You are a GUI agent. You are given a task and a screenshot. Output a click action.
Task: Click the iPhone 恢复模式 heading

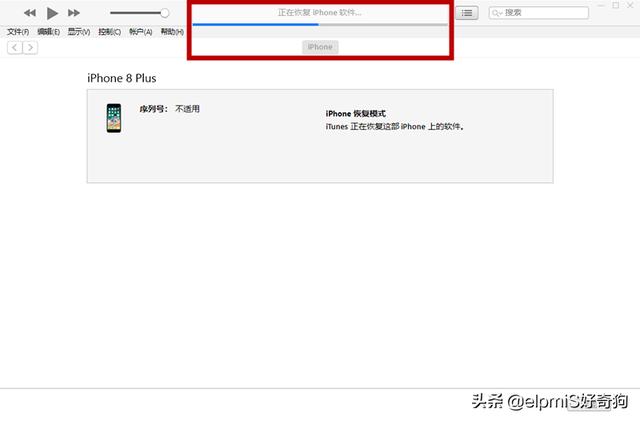click(x=356, y=114)
